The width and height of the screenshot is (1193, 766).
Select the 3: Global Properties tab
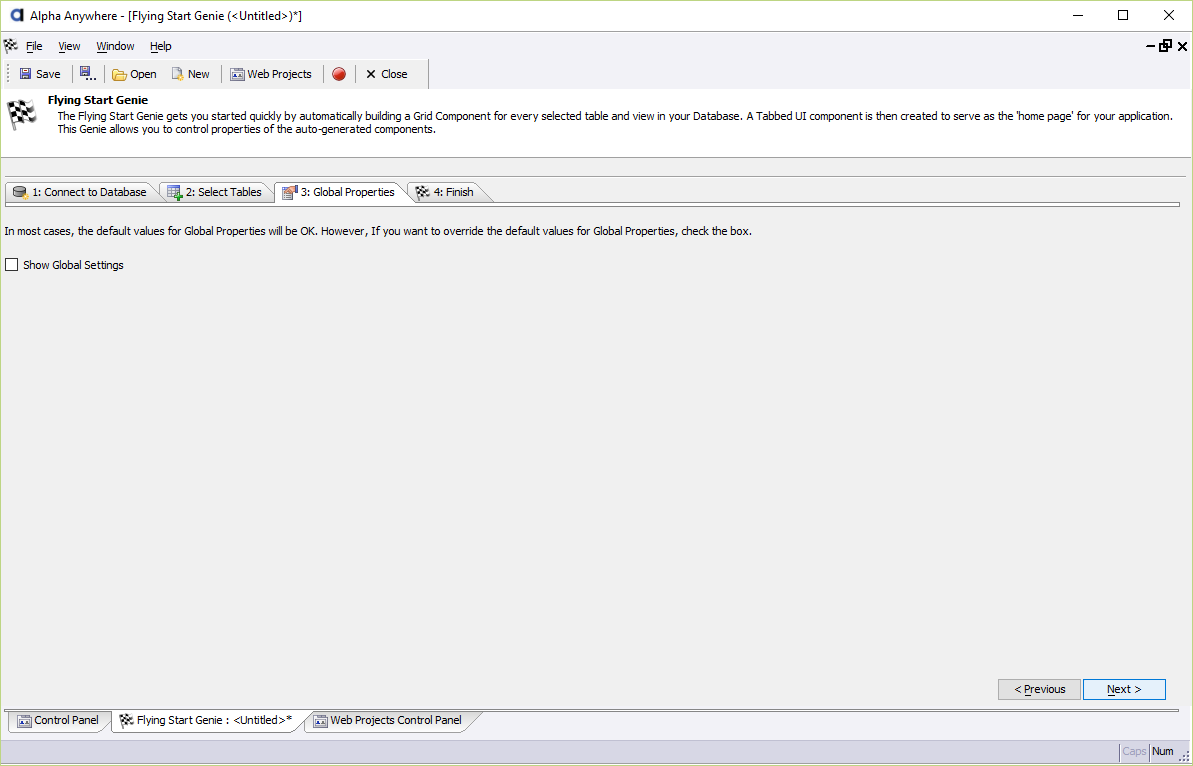pos(339,192)
